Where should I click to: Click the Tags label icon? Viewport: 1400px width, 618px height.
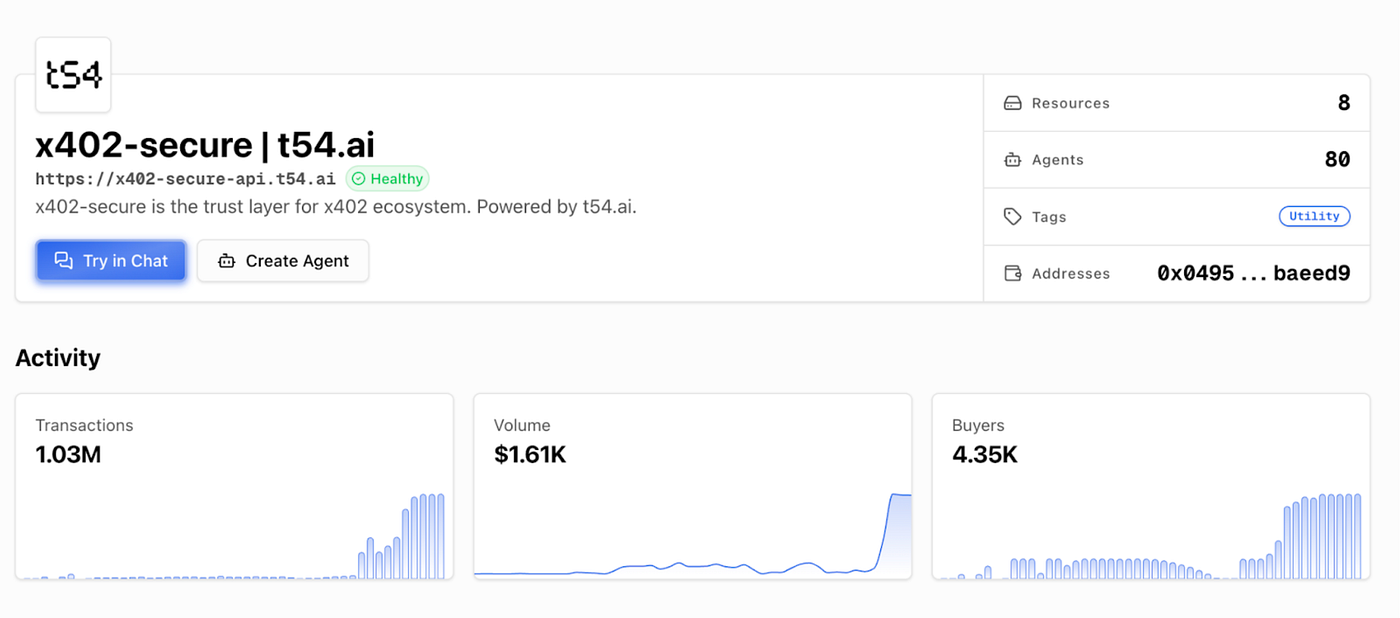[1012, 217]
